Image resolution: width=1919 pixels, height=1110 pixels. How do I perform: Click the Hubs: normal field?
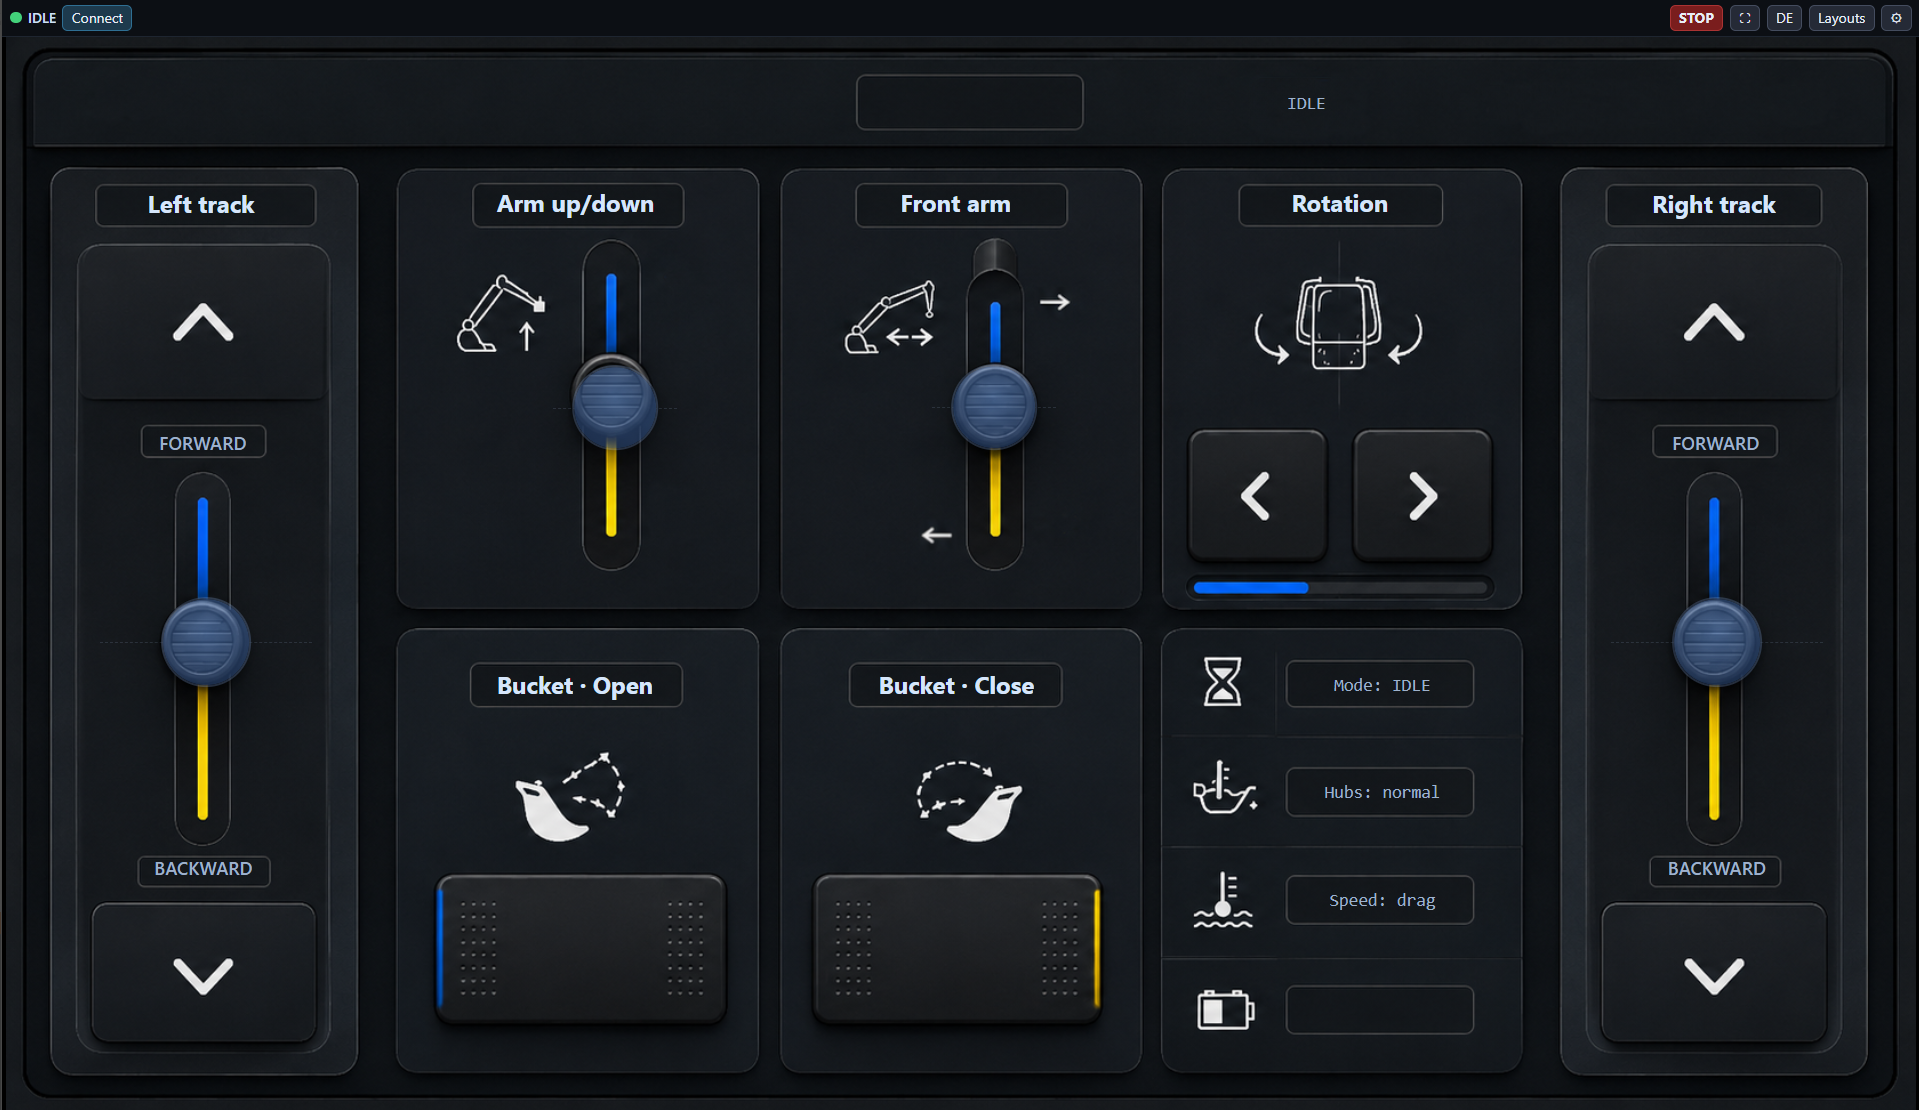coord(1380,792)
